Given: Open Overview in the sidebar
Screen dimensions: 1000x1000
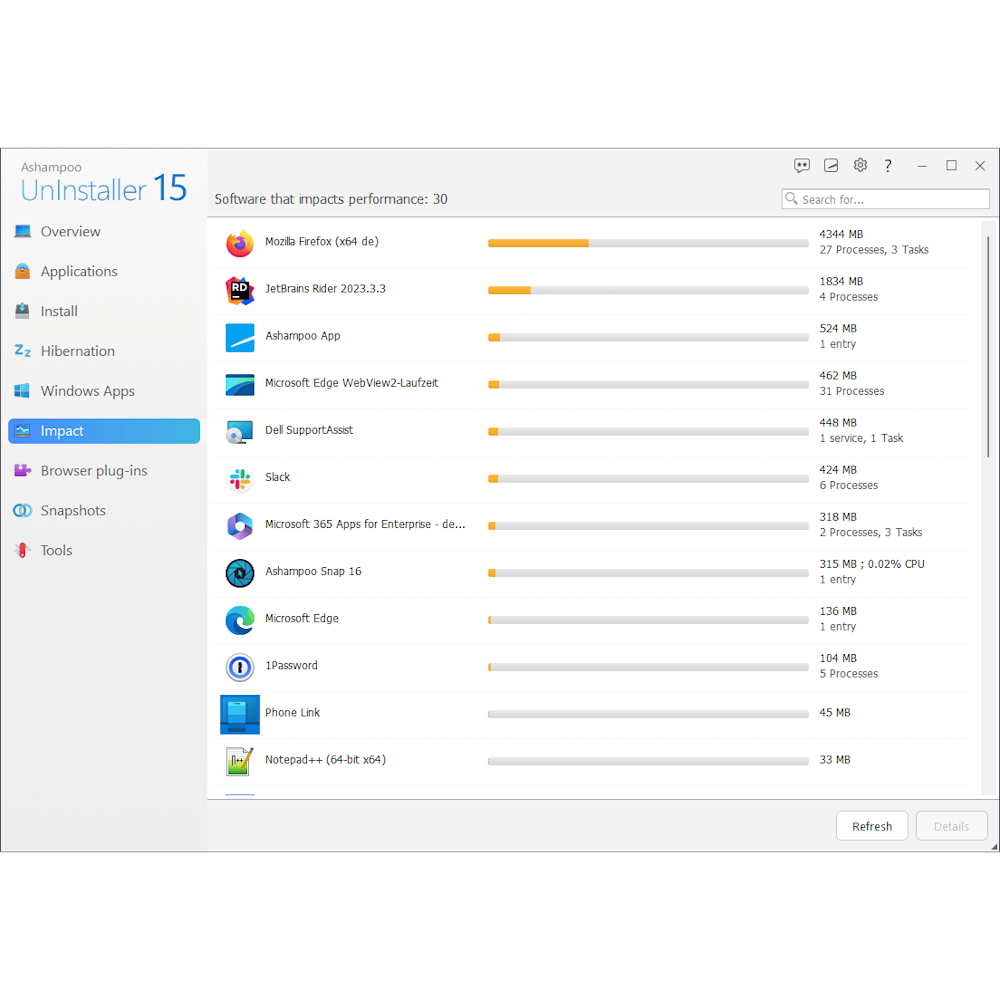Looking at the screenshot, I should pyautogui.click(x=104, y=232).
